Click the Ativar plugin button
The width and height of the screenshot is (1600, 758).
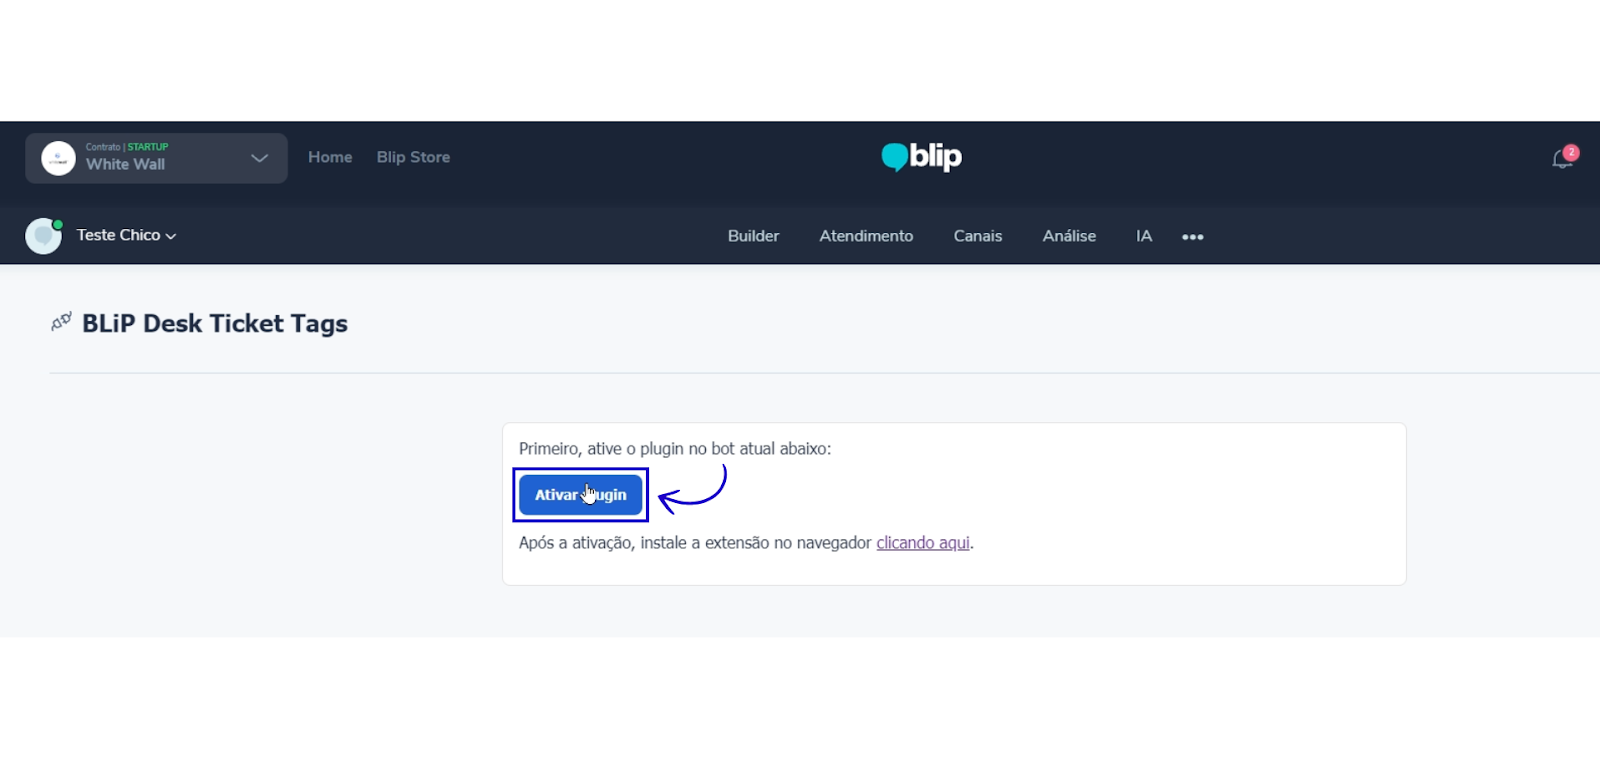pos(580,495)
